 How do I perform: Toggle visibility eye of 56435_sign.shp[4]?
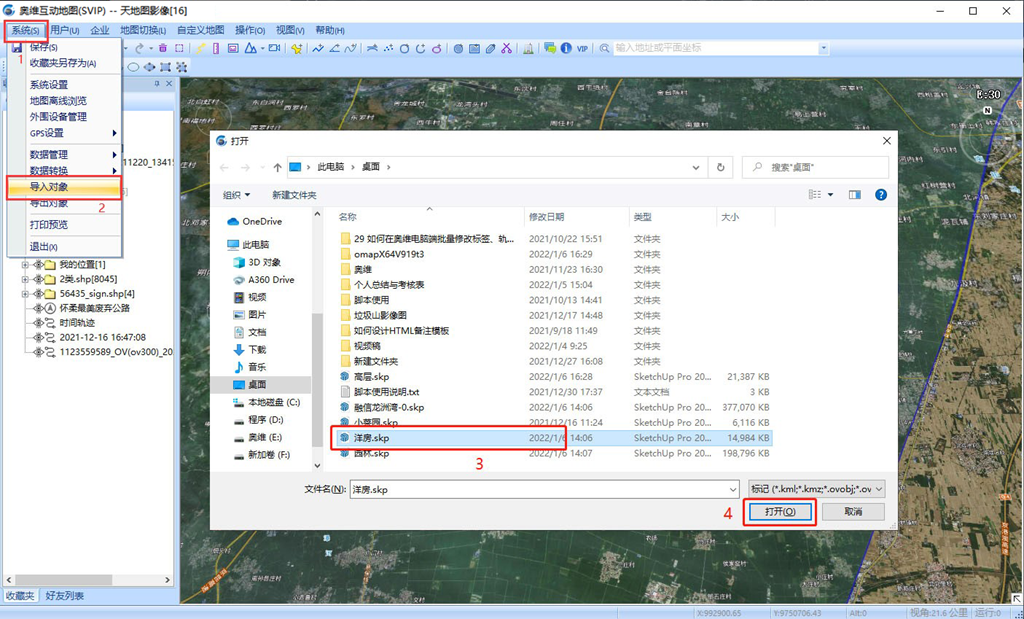pos(38,294)
